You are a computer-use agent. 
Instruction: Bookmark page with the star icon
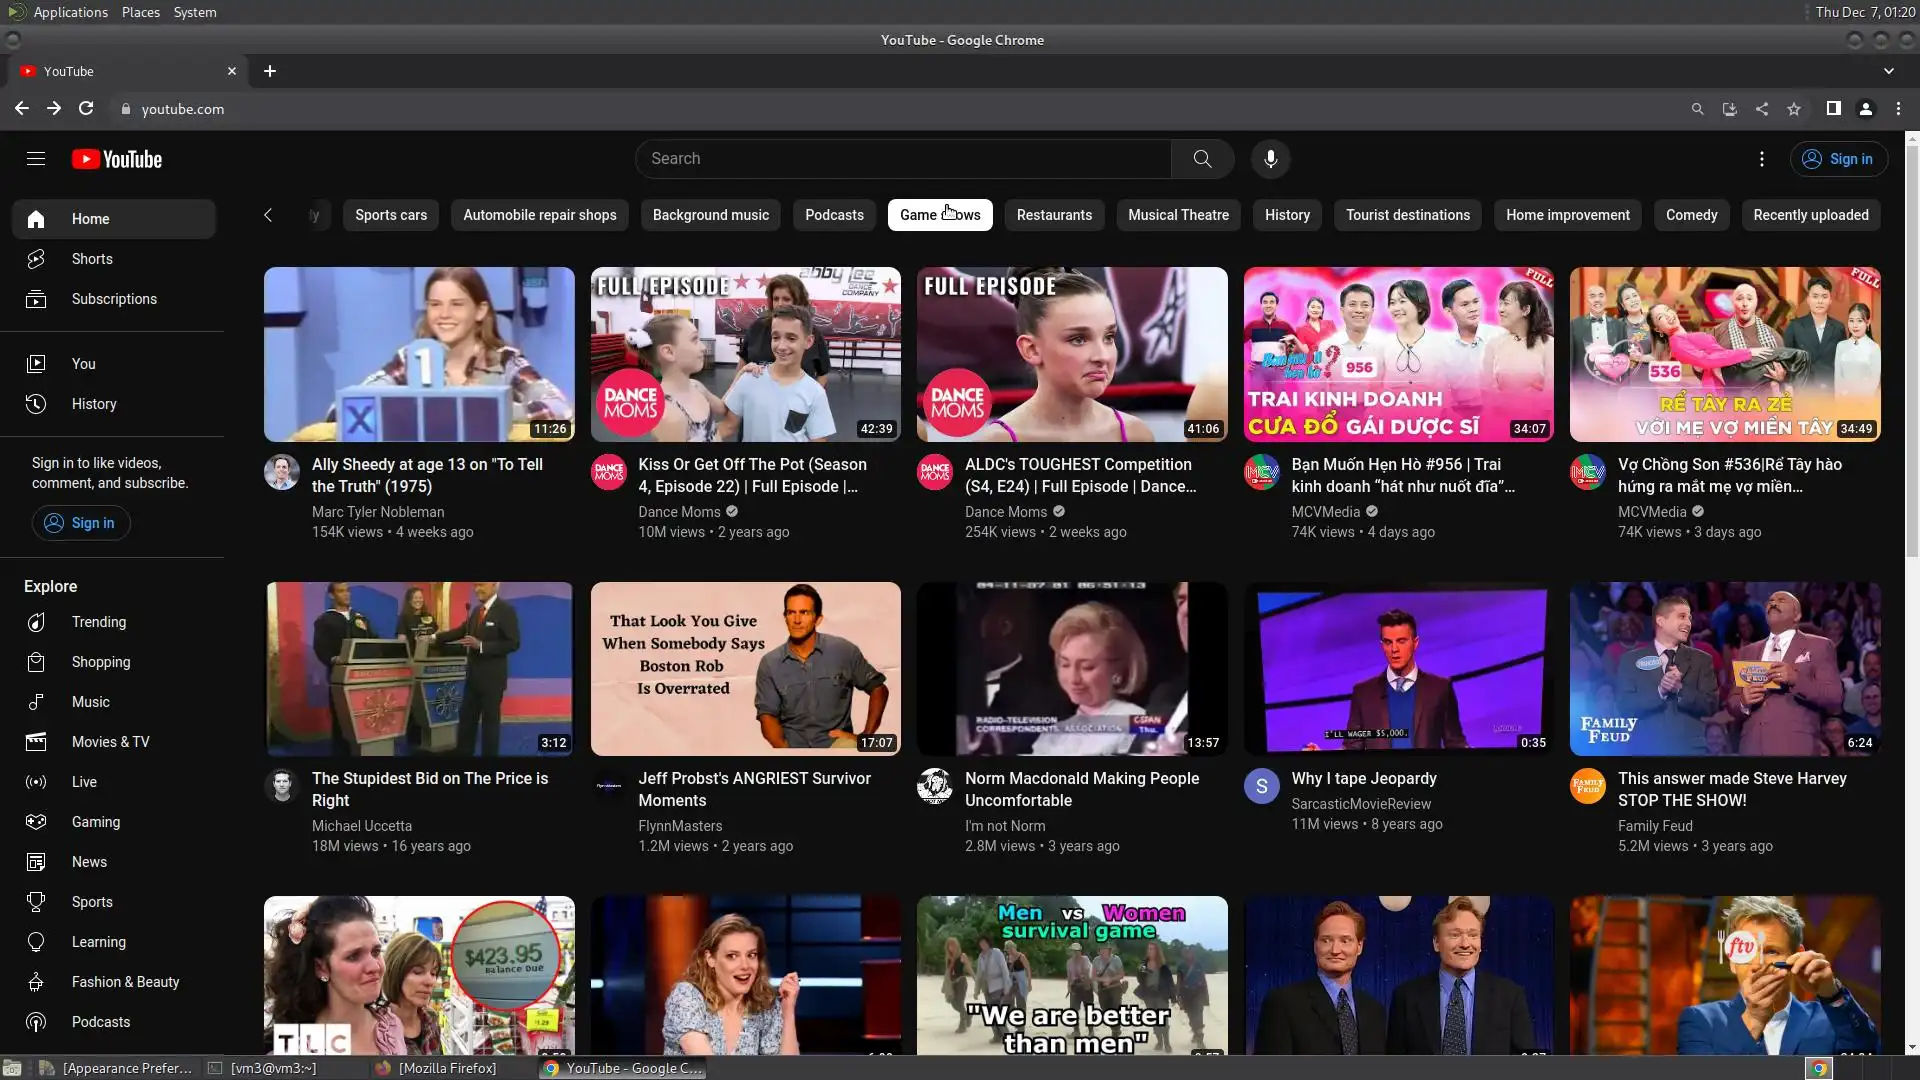click(x=1794, y=109)
